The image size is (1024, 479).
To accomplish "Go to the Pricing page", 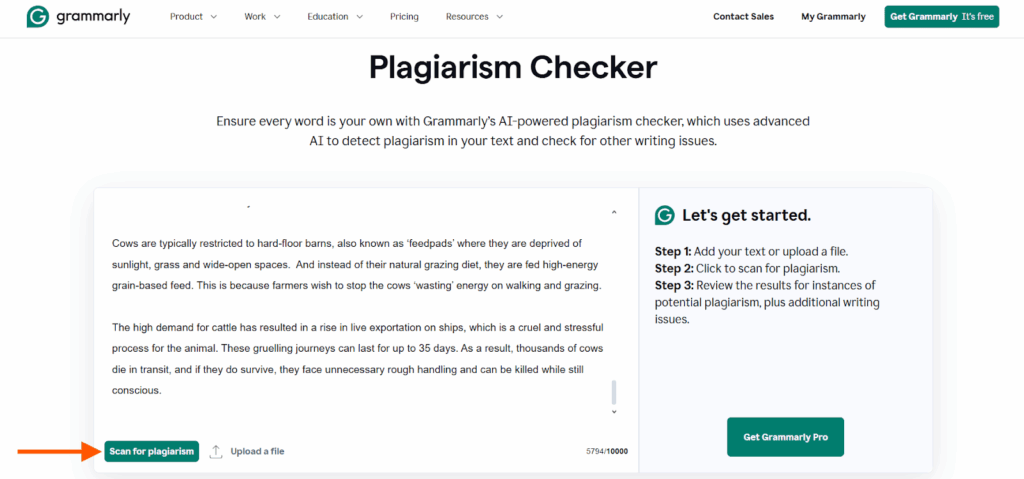I will (404, 17).
